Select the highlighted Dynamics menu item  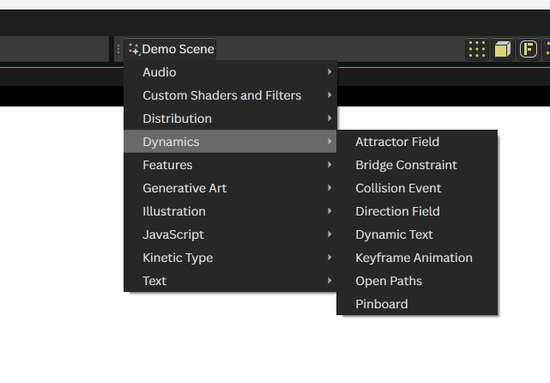(x=230, y=141)
